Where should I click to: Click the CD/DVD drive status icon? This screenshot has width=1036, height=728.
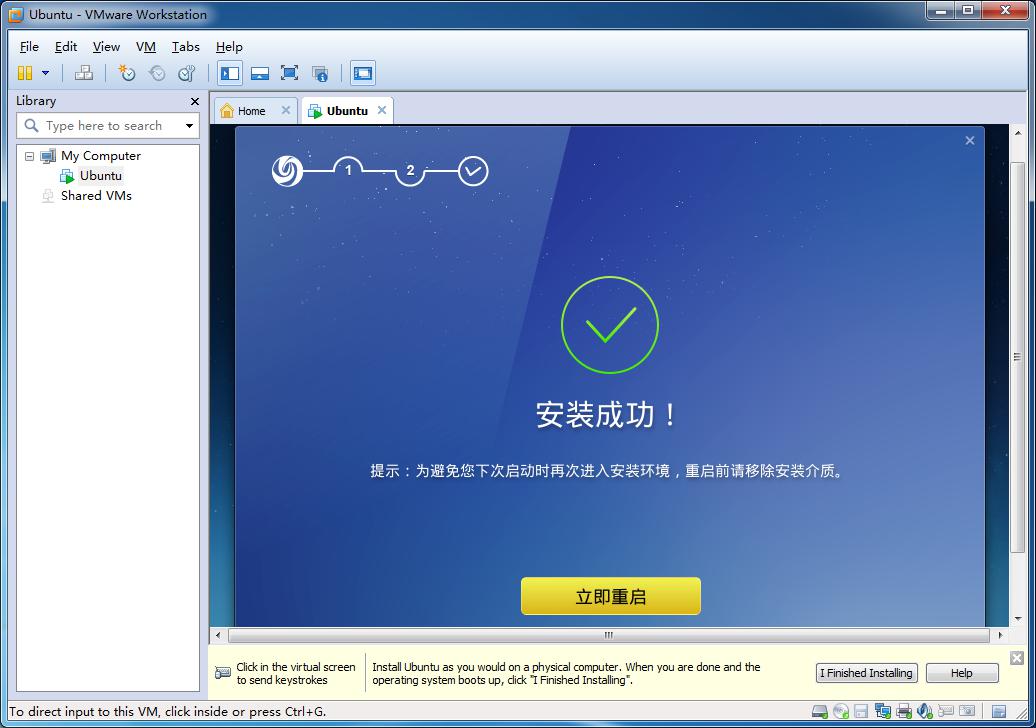pyautogui.click(x=840, y=711)
